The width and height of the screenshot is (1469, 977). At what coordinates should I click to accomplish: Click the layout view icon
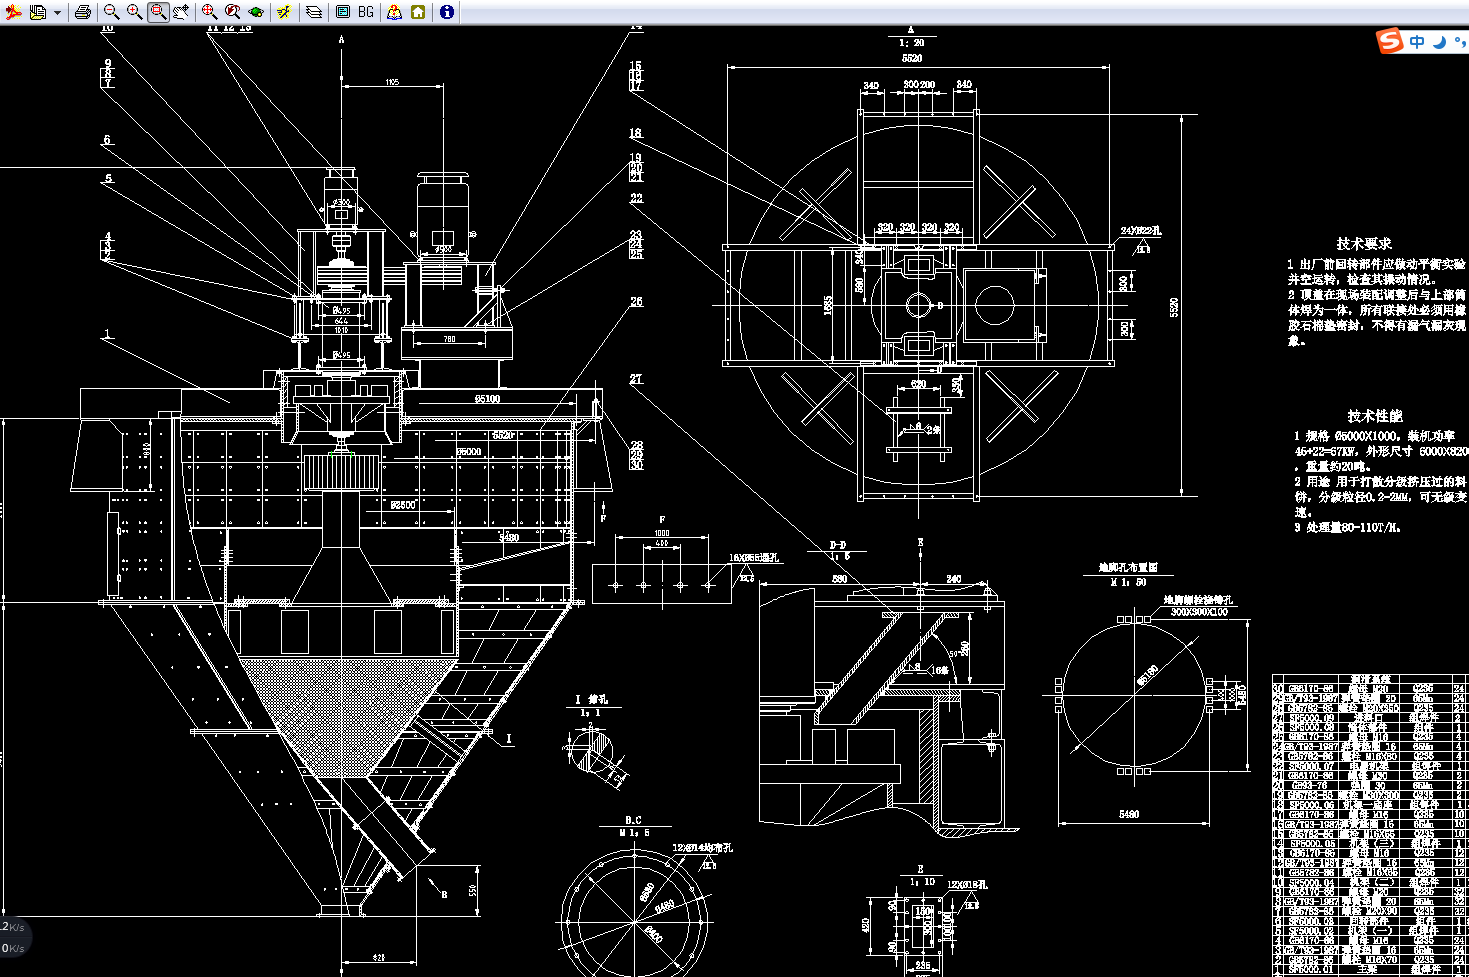(x=342, y=12)
